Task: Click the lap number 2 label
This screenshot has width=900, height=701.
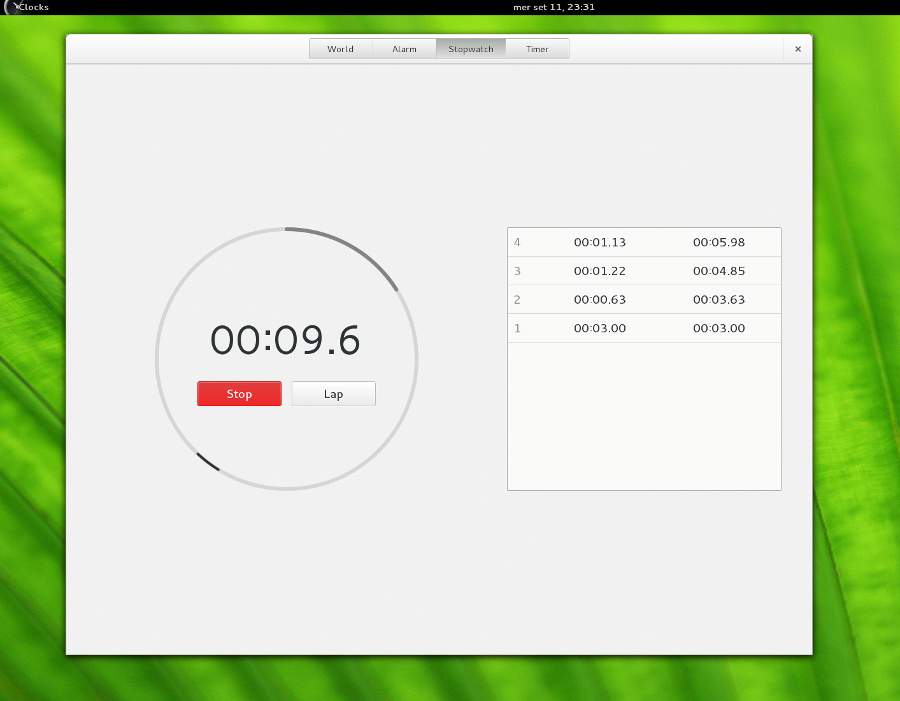Action: [x=517, y=300]
